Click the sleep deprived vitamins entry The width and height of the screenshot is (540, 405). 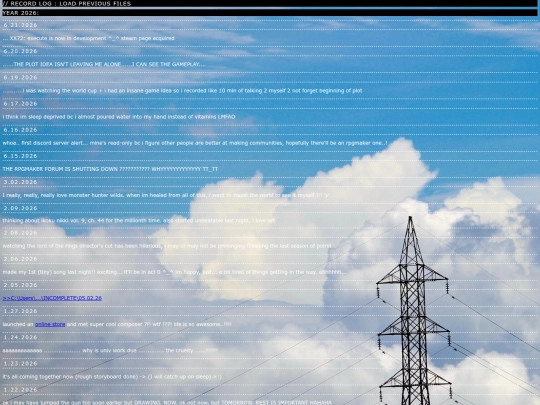tap(119, 117)
